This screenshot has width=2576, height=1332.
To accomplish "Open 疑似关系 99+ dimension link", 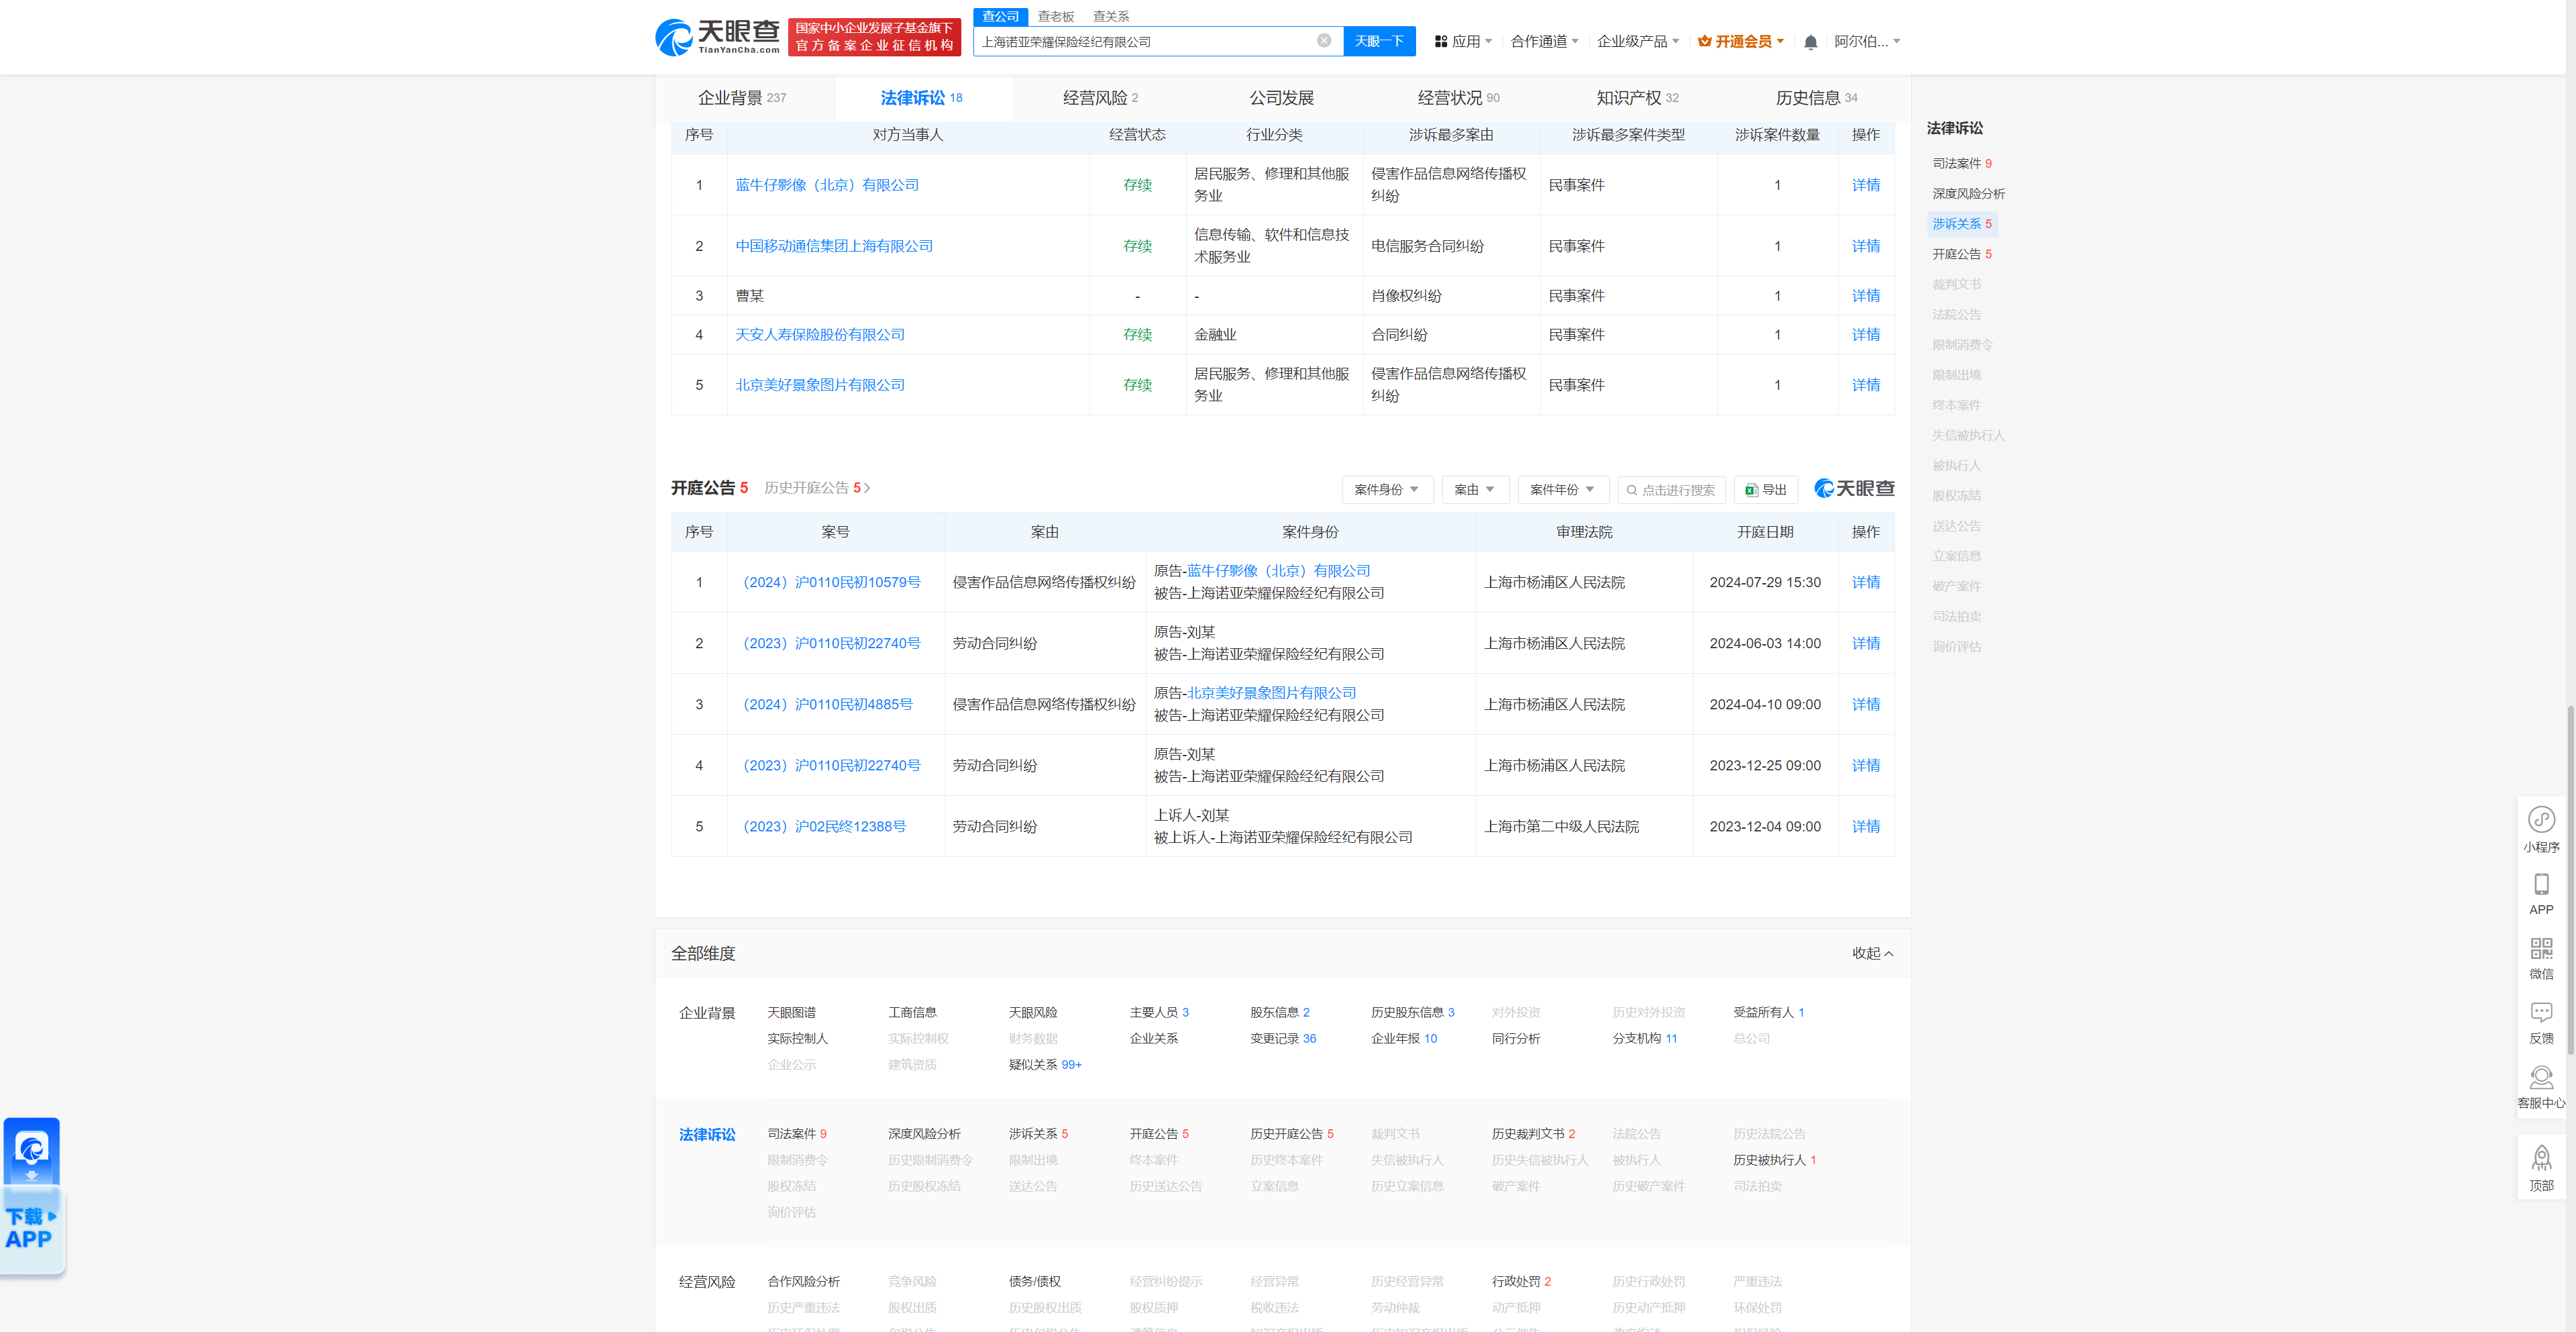I will tap(1045, 1064).
